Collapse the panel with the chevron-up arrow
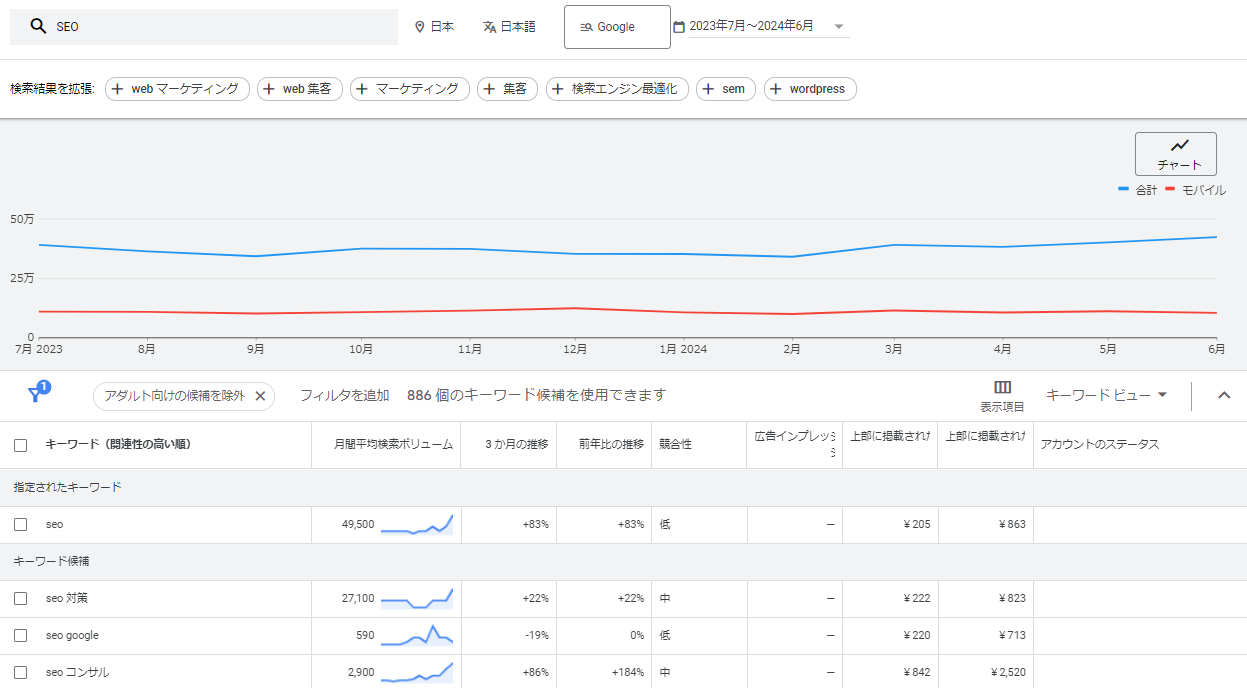 pyautogui.click(x=1224, y=395)
